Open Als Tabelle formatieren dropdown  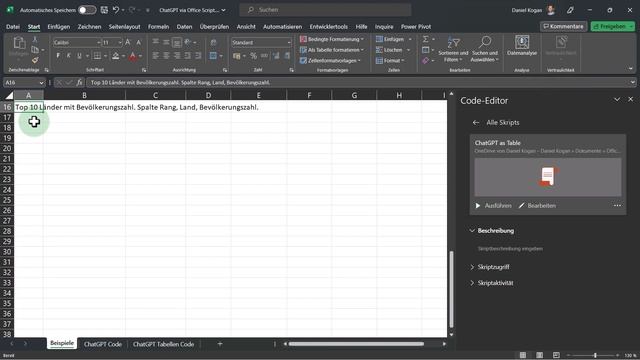(332, 50)
